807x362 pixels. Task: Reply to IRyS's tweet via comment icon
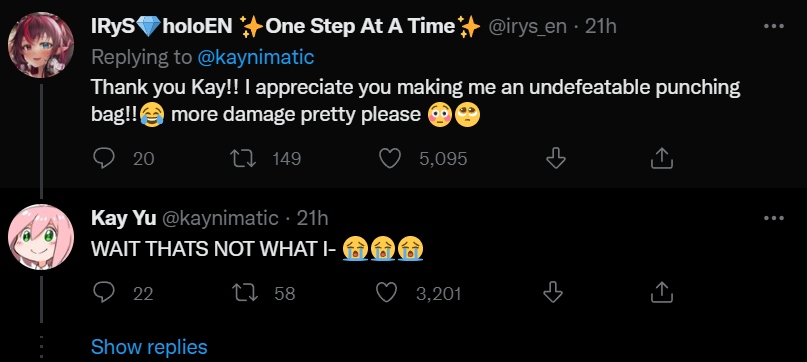[x=103, y=159]
